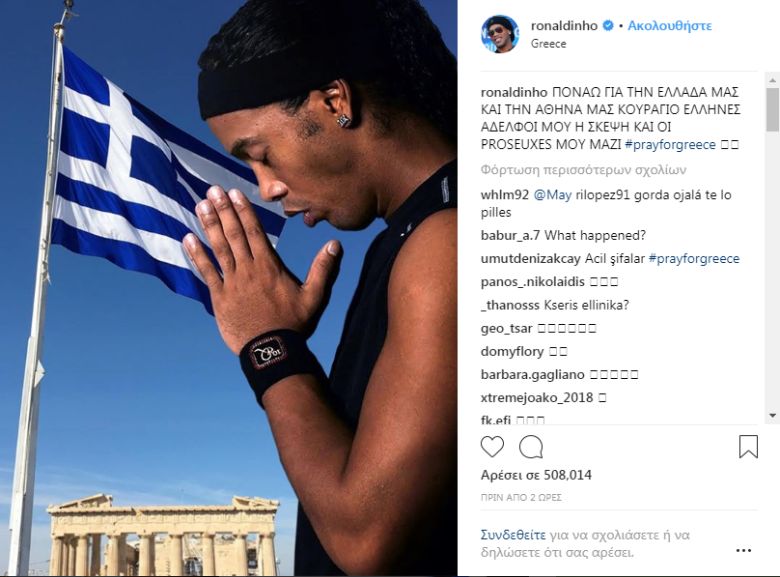Save post with bookmark icon
Image resolution: width=780 pixels, height=577 pixels.
(748, 446)
